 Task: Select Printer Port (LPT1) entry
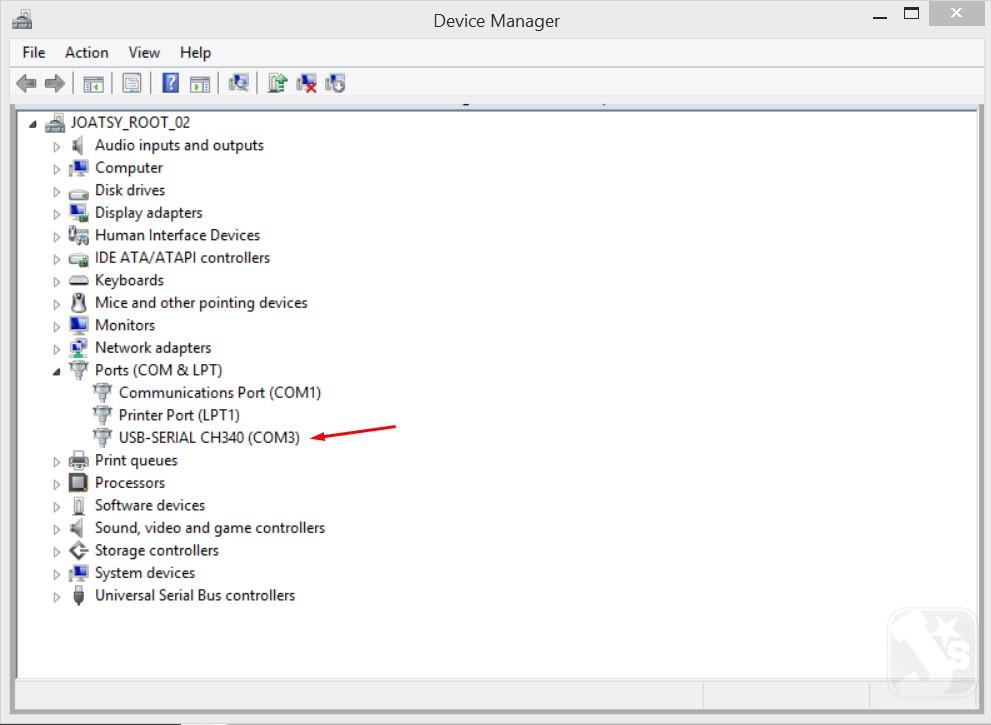click(179, 415)
